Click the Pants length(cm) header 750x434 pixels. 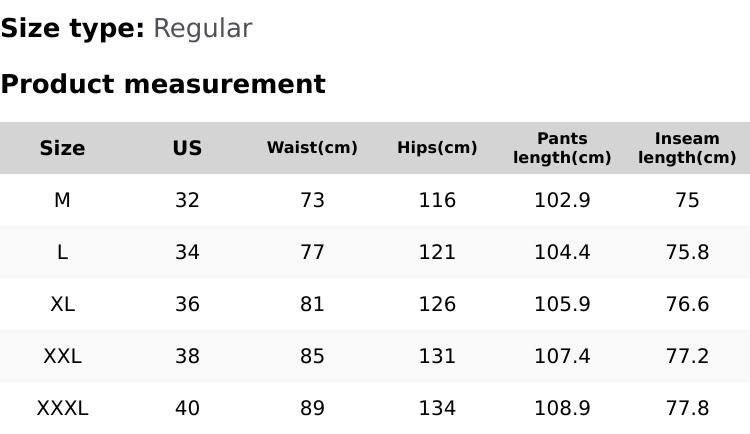click(x=562, y=148)
